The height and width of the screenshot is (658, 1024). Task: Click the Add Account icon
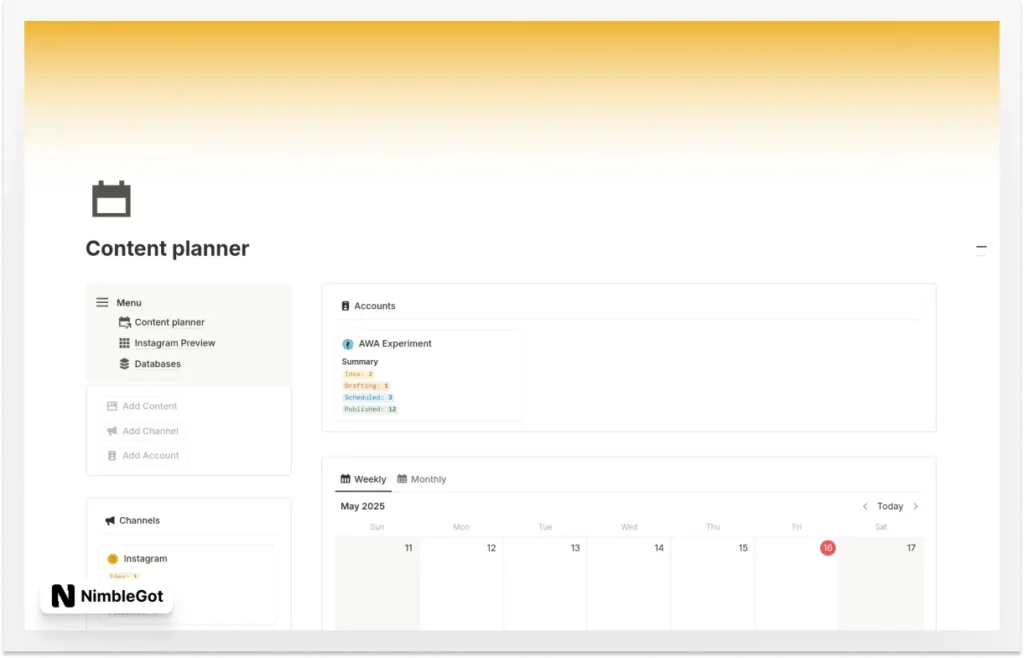[113, 455]
